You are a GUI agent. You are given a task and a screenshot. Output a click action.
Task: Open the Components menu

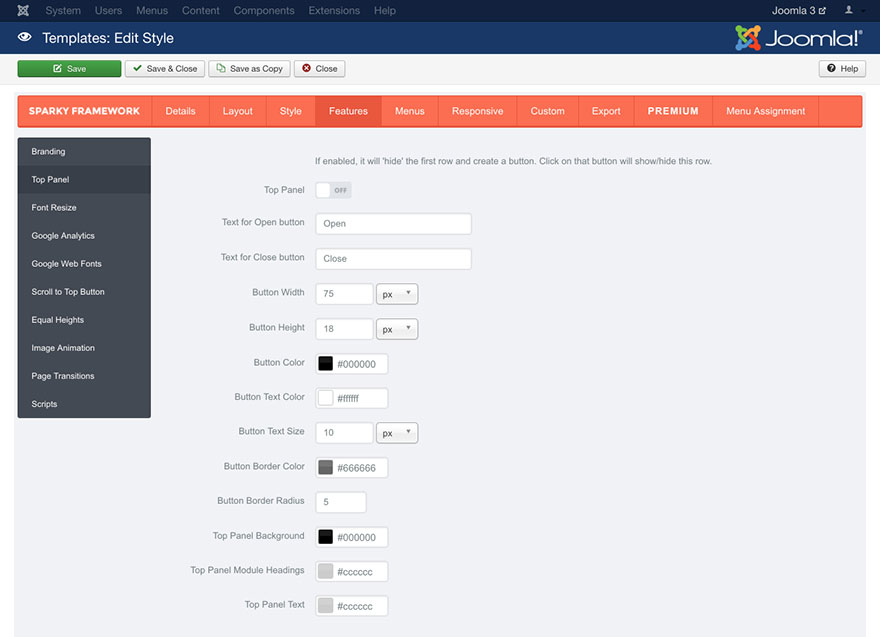click(x=264, y=11)
